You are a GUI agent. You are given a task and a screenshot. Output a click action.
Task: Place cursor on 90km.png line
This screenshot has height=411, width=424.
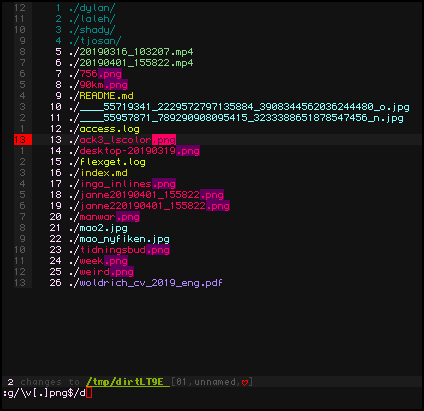point(98,85)
